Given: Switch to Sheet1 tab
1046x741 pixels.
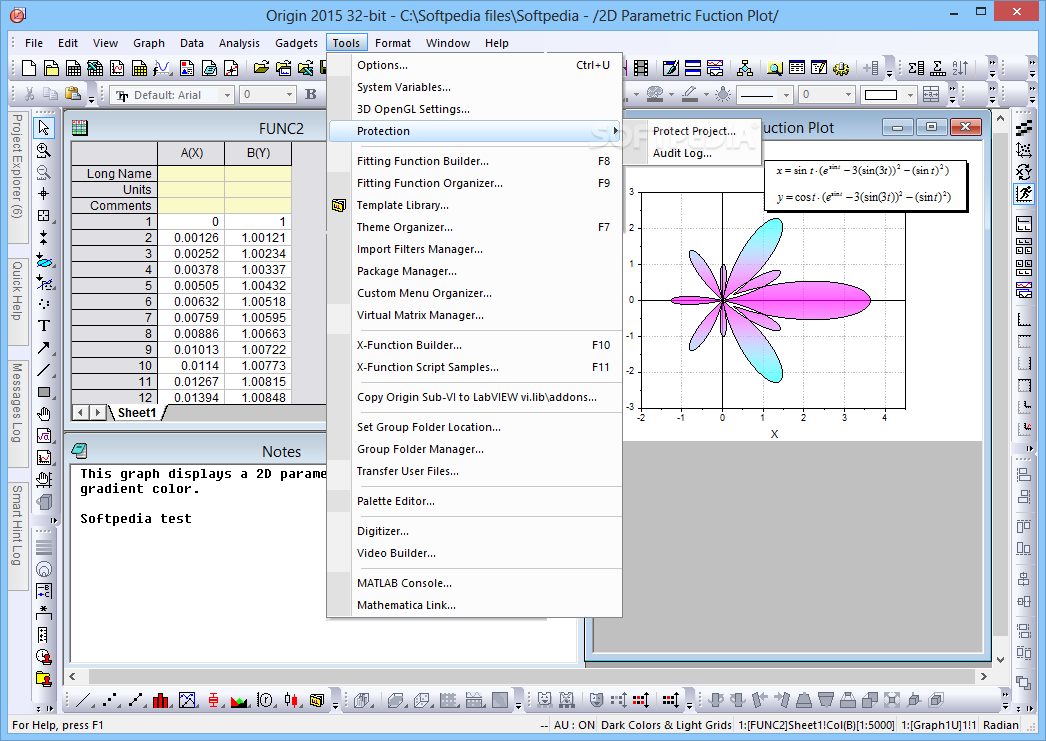Looking at the screenshot, I should coord(137,412).
